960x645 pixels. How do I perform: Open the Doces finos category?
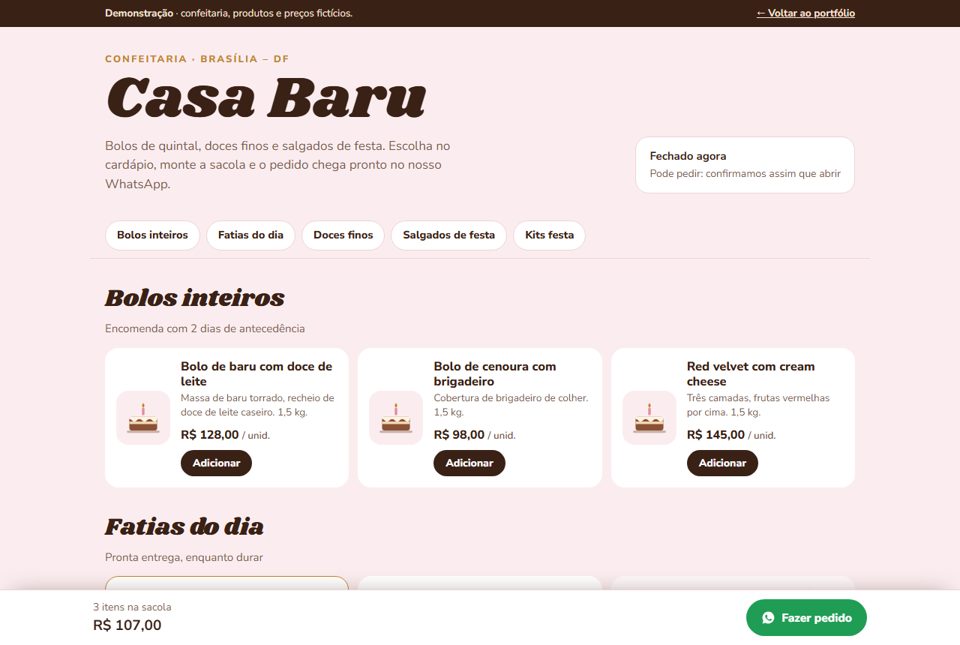pyautogui.click(x=343, y=235)
